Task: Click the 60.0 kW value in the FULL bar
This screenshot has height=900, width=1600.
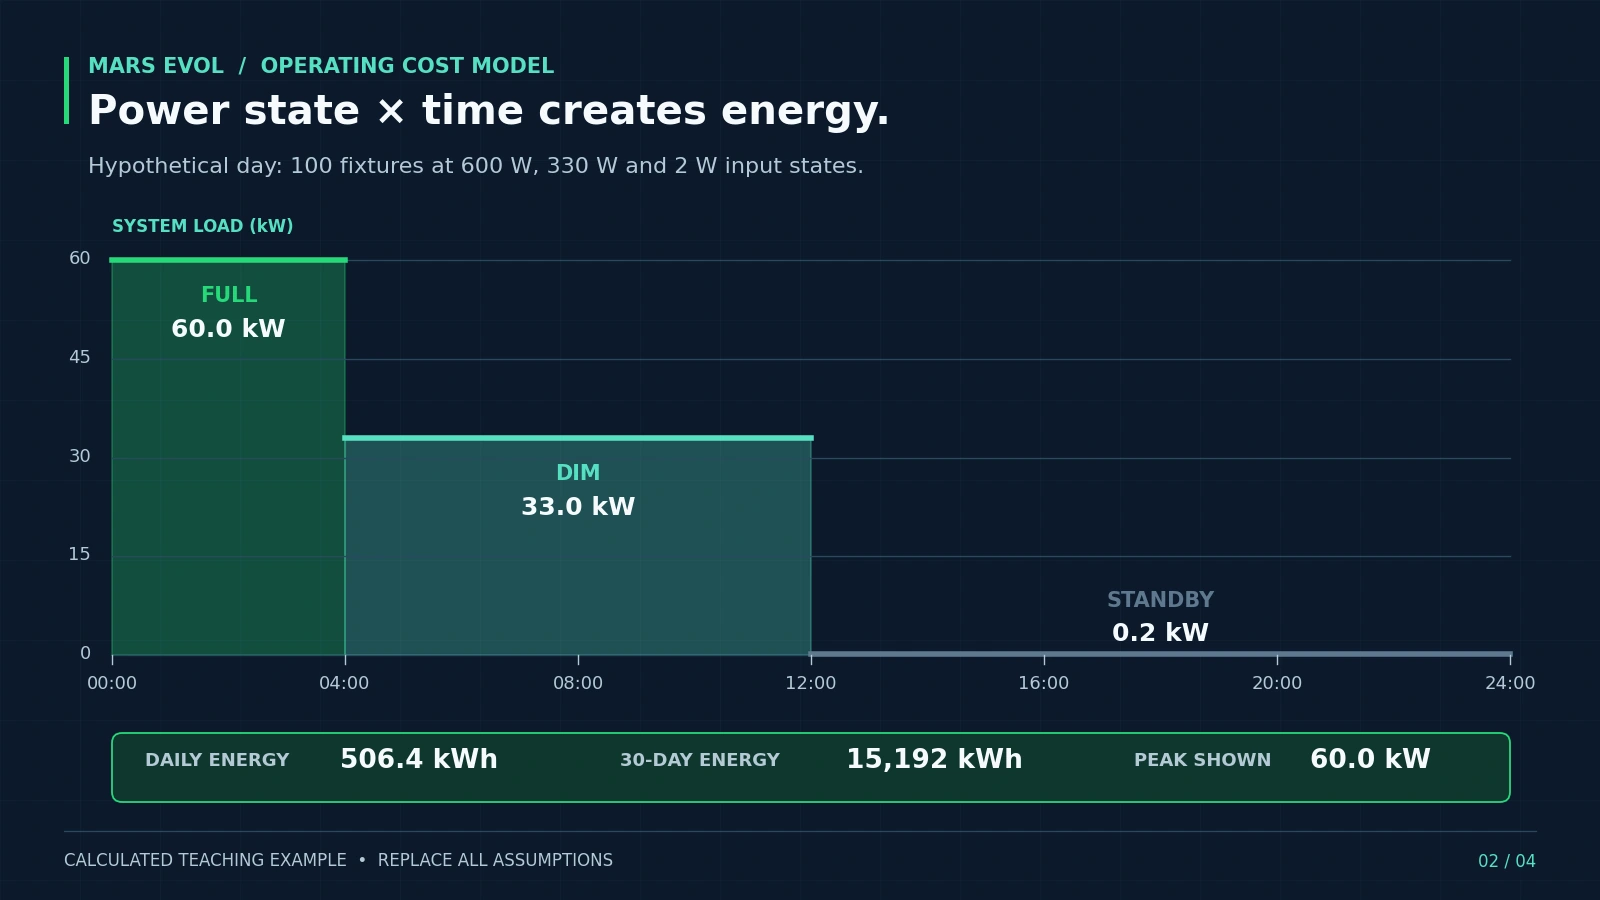Action: point(228,329)
